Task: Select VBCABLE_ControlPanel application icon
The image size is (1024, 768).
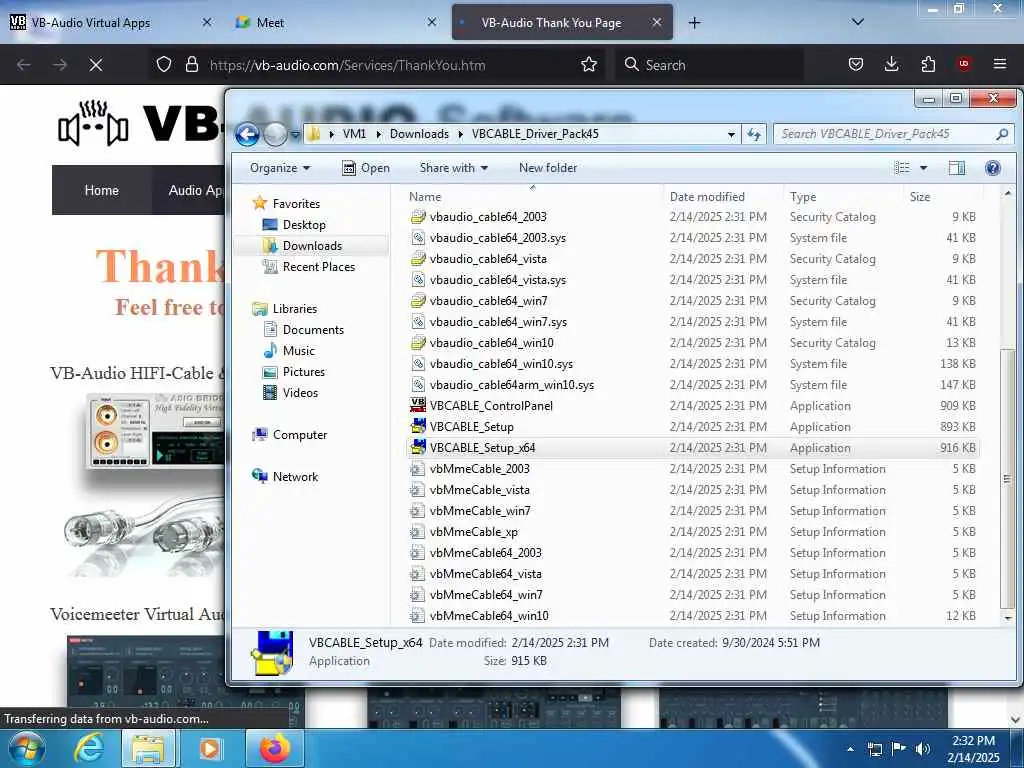Action: tap(418, 406)
